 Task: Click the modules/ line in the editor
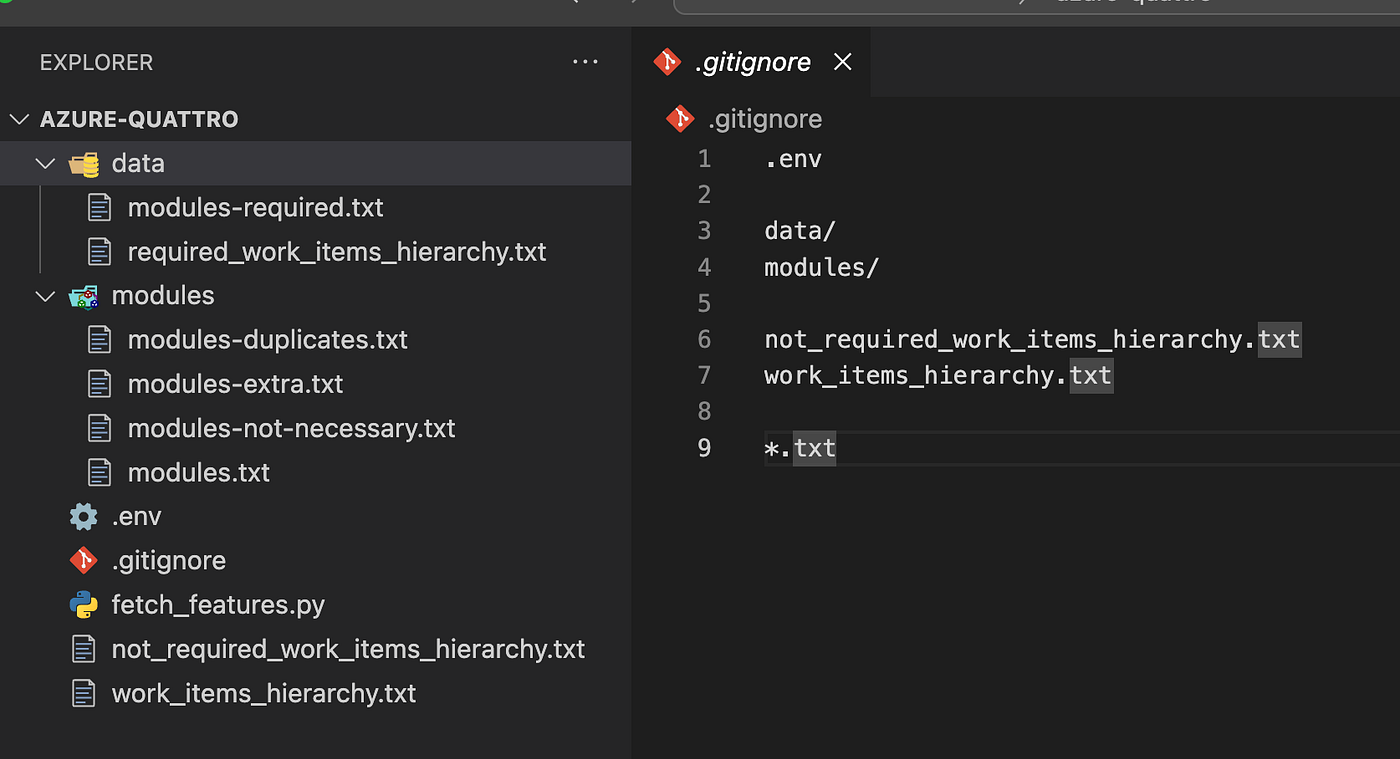(821, 267)
